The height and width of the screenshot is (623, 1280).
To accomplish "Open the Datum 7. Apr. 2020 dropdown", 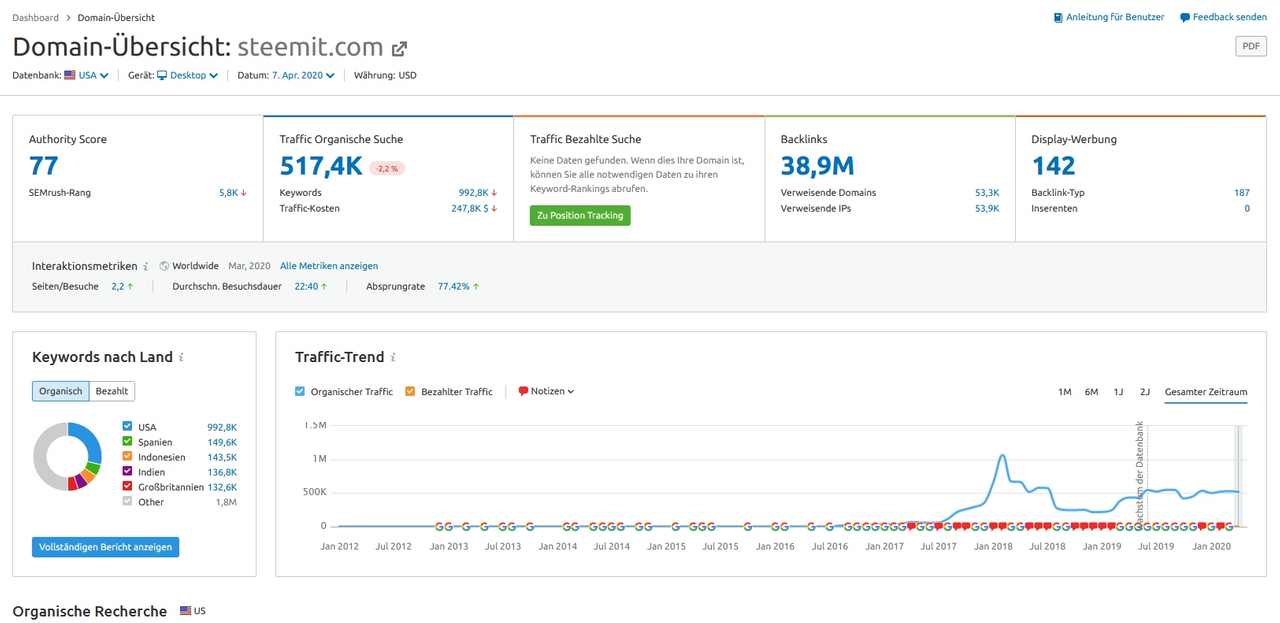I will pos(303,75).
